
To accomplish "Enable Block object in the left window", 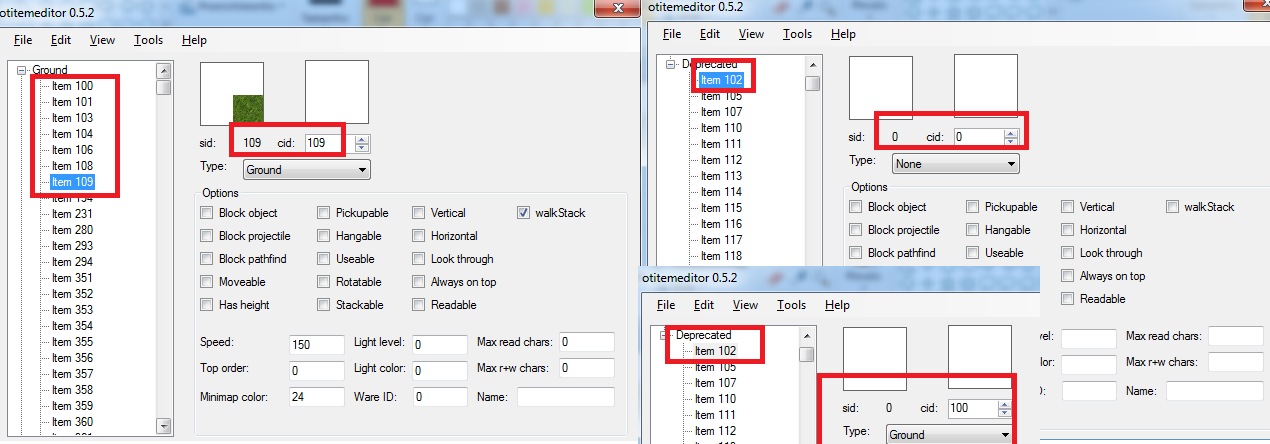I will pos(207,213).
